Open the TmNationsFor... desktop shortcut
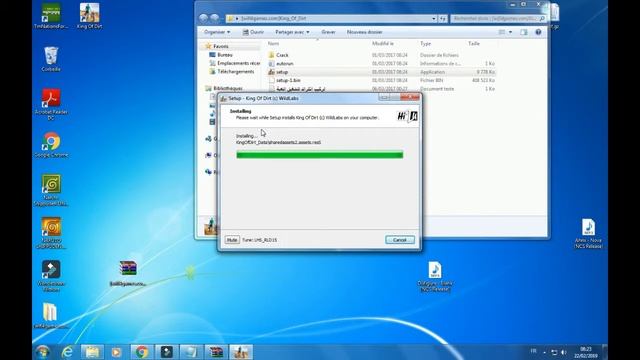The height and width of the screenshot is (360, 640). [x=51, y=16]
